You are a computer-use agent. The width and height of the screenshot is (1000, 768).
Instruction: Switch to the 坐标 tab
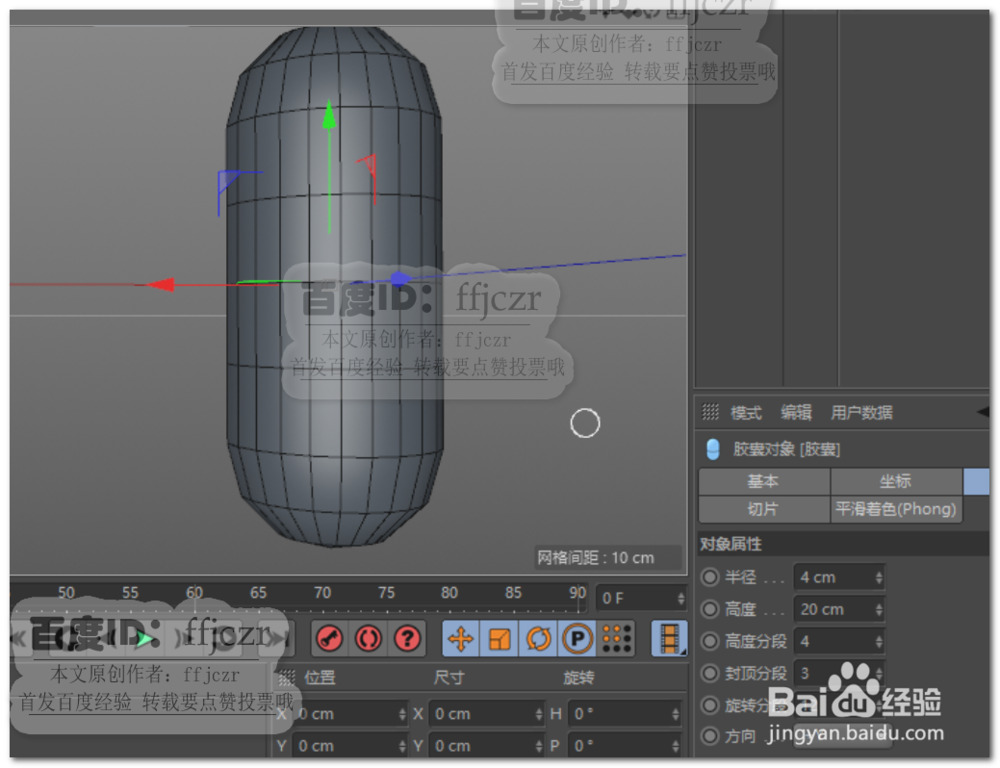[896, 481]
